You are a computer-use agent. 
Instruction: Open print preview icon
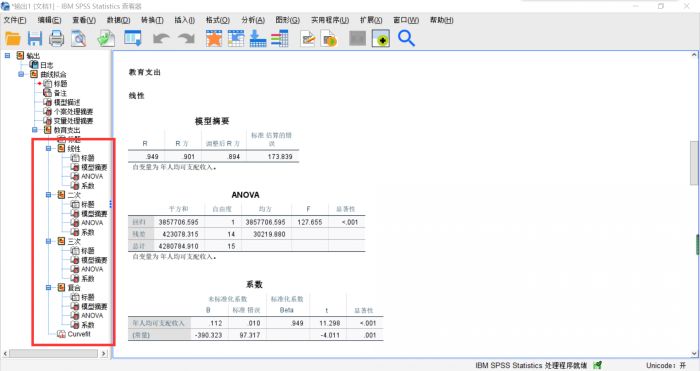79,39
